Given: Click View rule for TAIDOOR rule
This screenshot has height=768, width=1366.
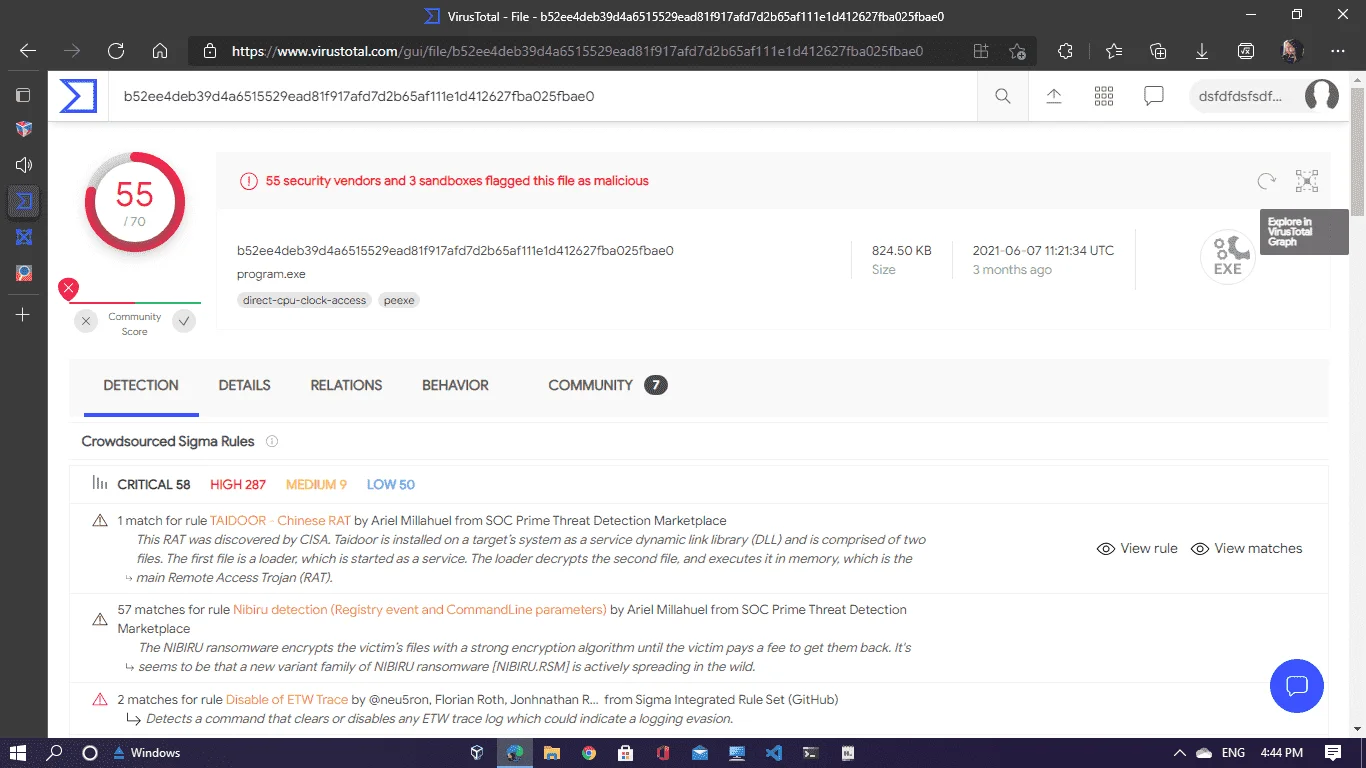Looking at the screenshot, I should [1137, 549].
